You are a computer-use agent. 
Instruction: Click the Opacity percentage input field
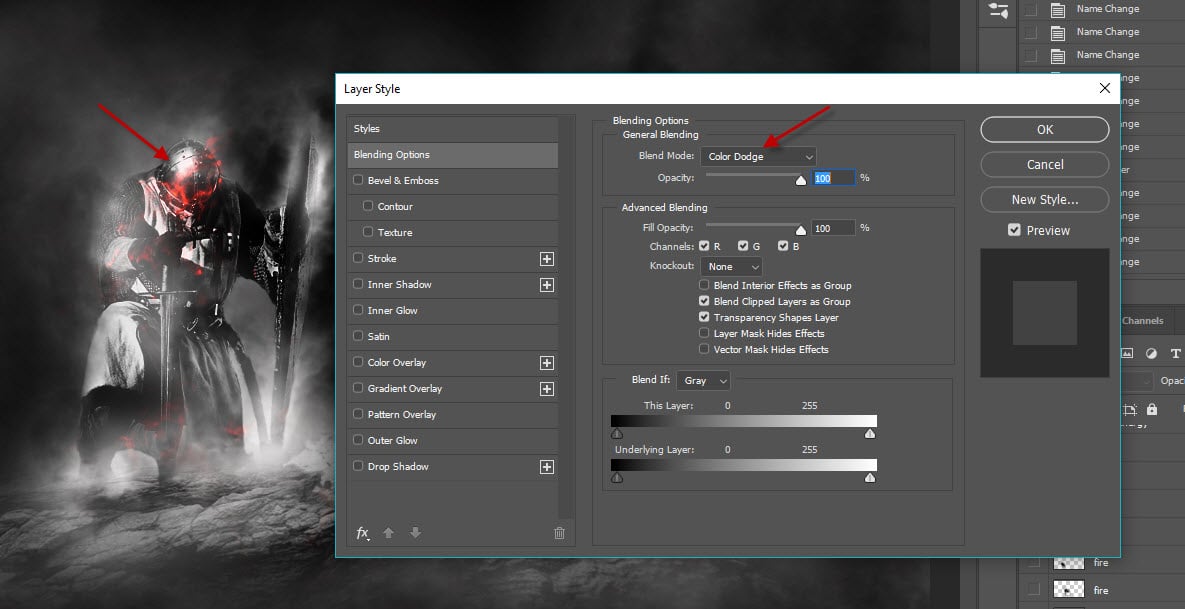(x=833, y=178)
